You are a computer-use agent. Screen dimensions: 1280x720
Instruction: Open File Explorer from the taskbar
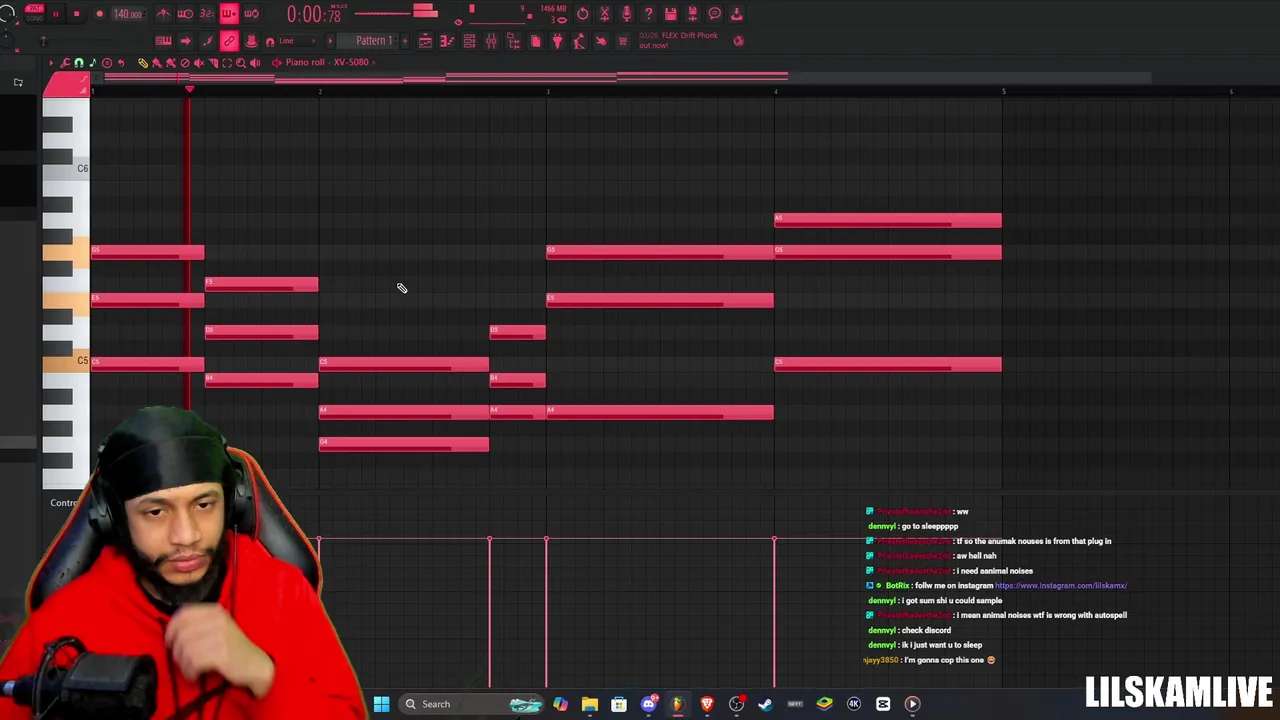[590, 704]
